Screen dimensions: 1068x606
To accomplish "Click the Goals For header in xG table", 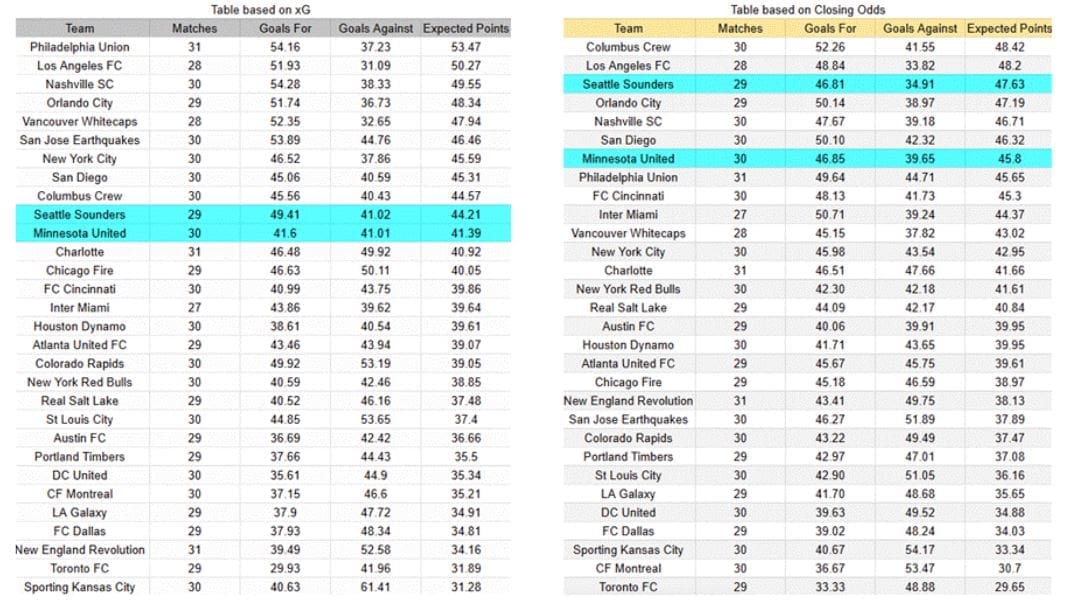I will point(285,29).
